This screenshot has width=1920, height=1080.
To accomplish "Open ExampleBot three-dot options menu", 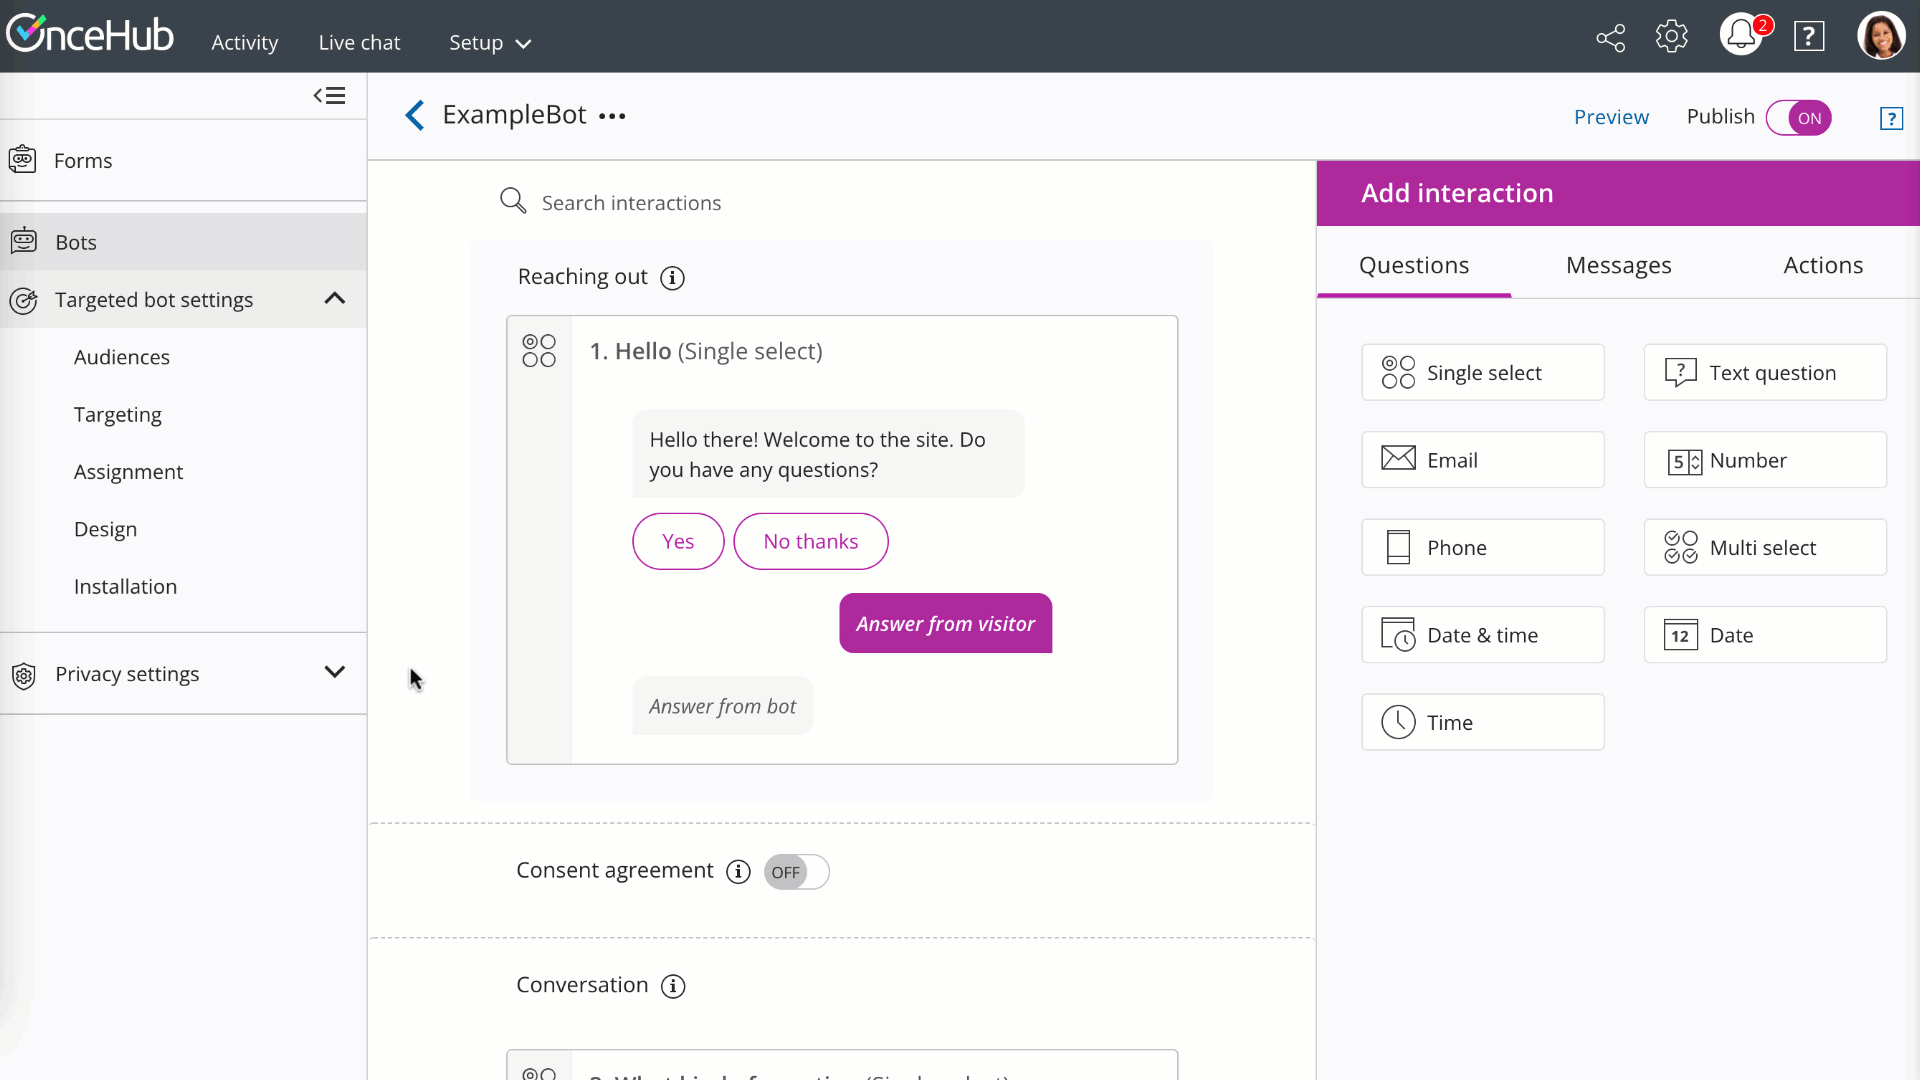I will (x=612, y=116).
